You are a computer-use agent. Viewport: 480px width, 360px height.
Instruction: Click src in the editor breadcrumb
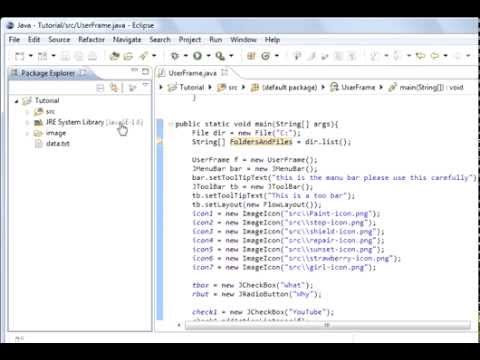click(232, 87)
